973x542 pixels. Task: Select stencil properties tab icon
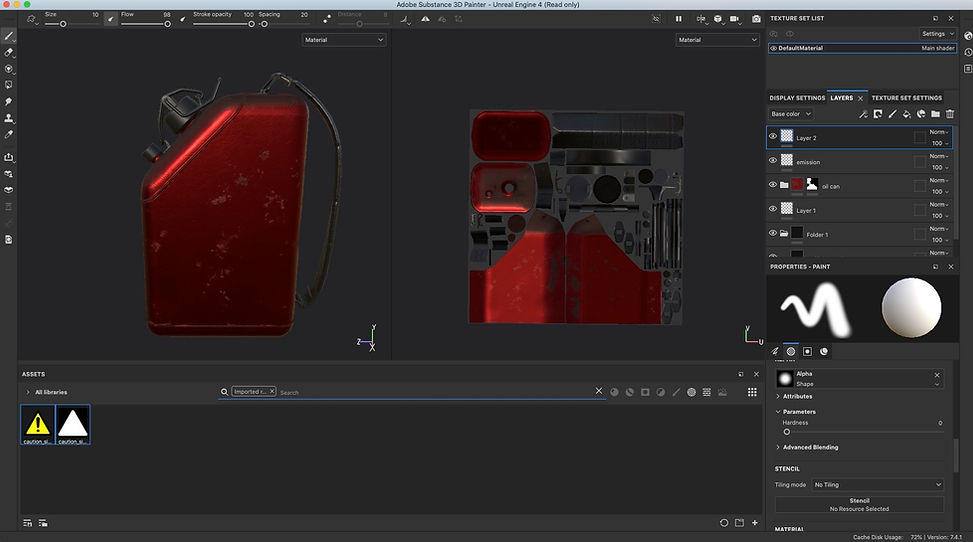pyautogui.click(x=807, y=351)
